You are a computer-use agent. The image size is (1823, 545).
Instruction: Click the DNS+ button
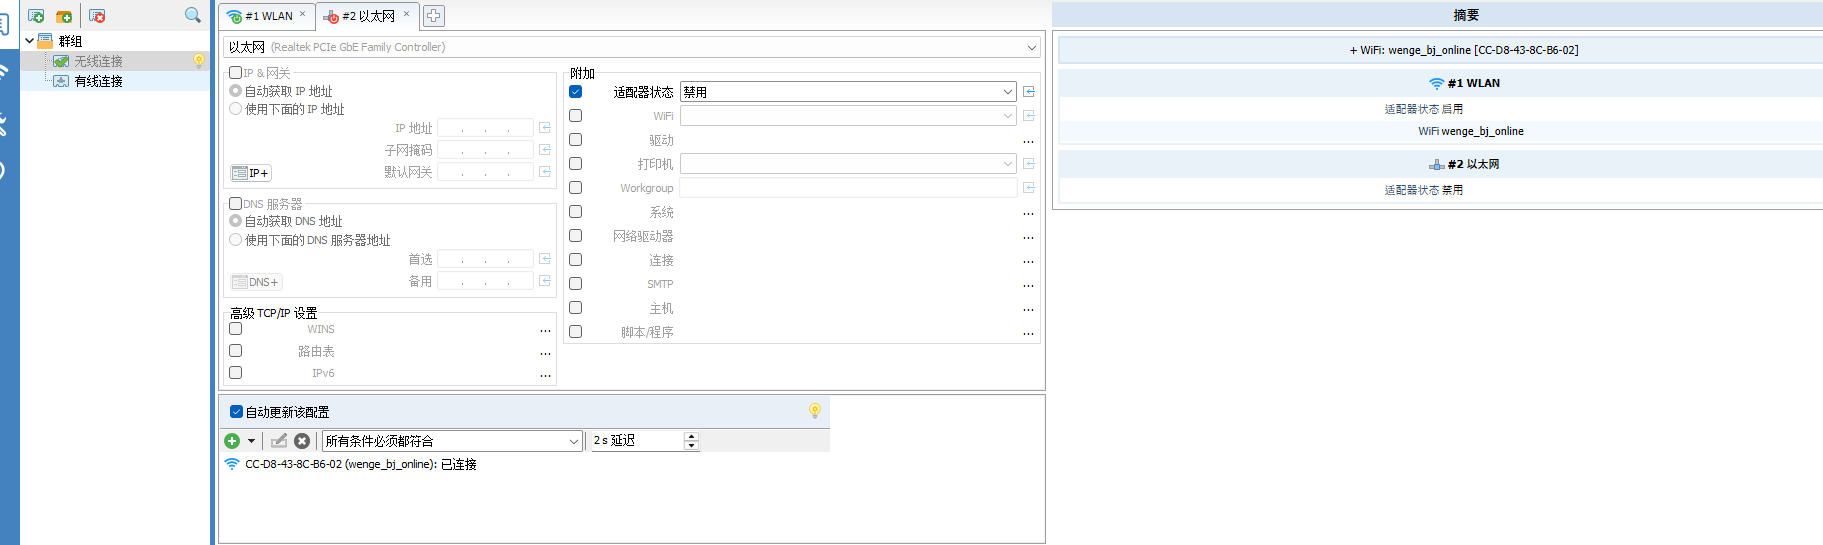tap(256, 282)
